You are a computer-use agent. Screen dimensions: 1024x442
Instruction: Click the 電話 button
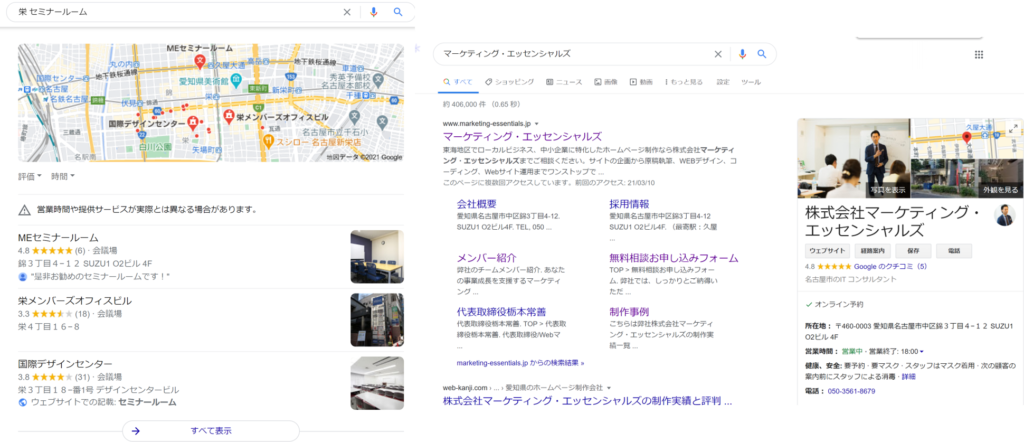coord(954,251)
